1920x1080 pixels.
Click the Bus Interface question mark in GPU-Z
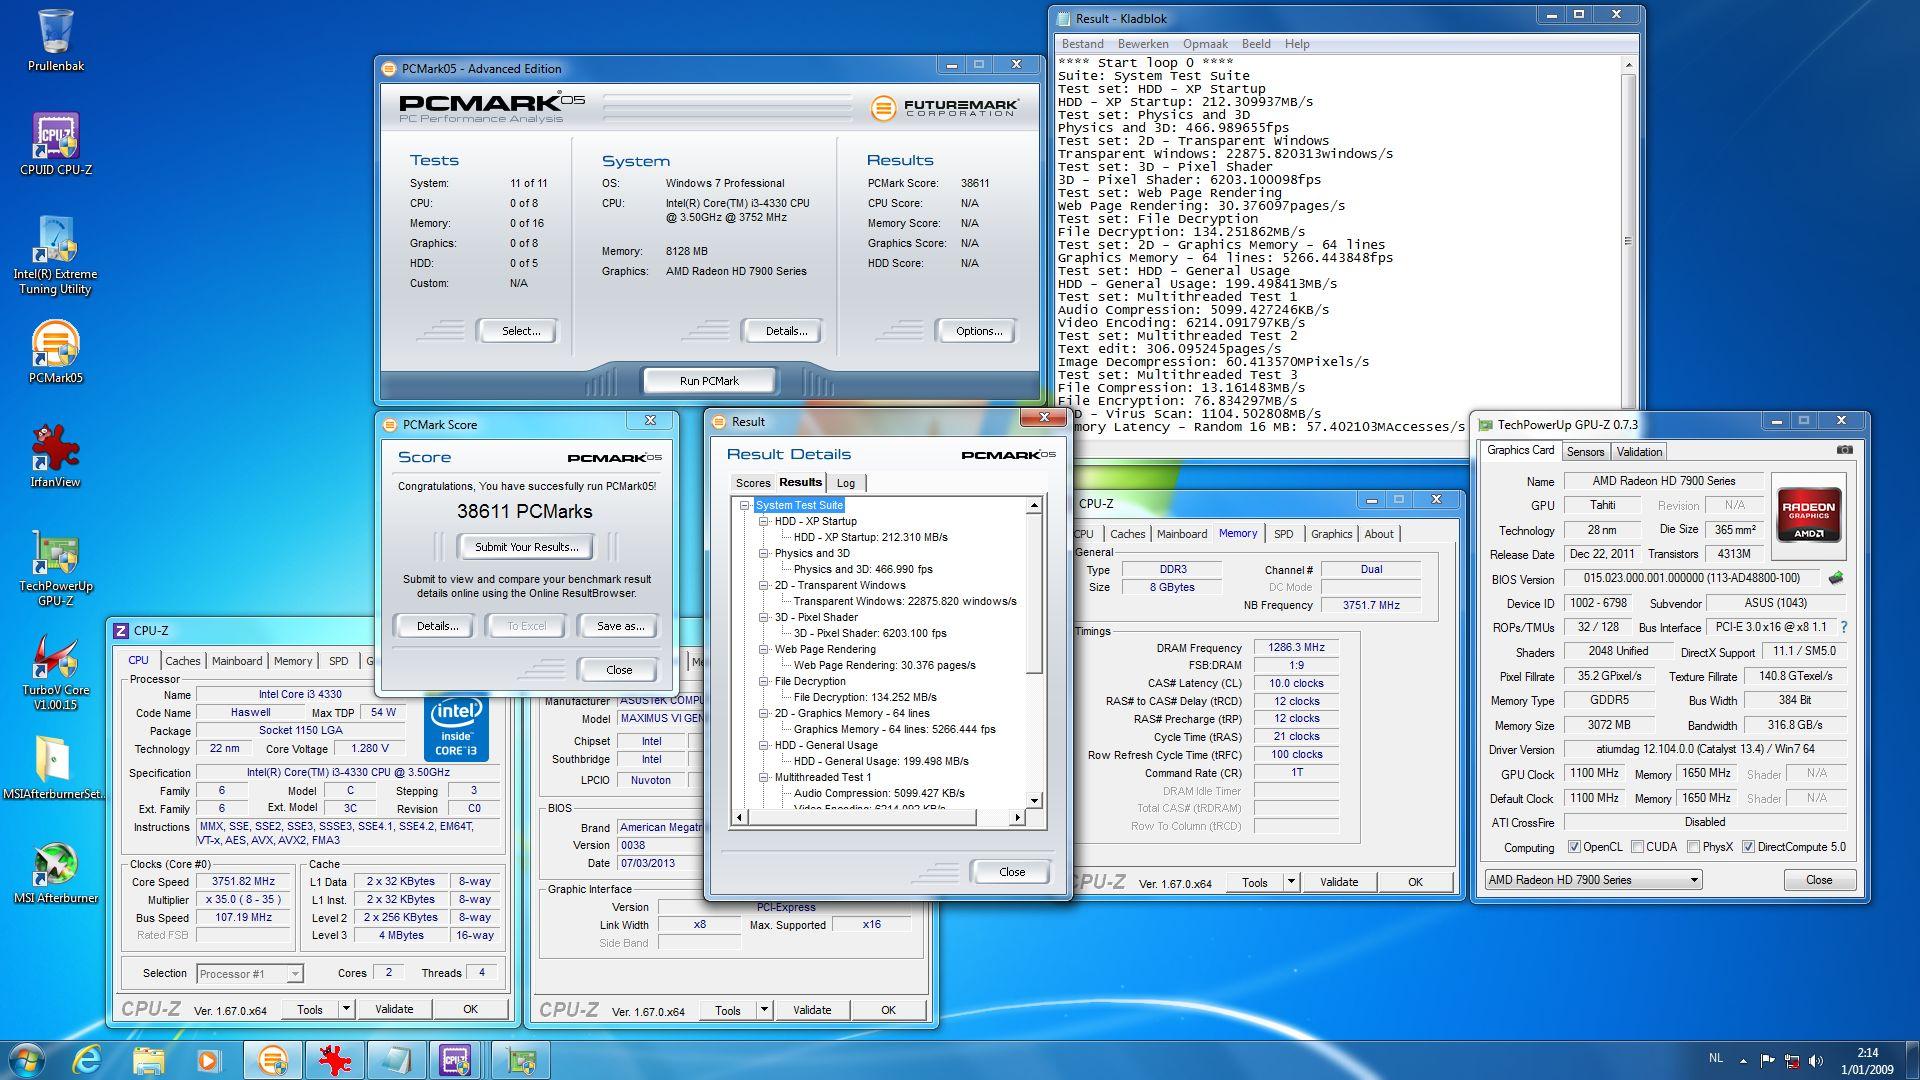coord(1844,627)
